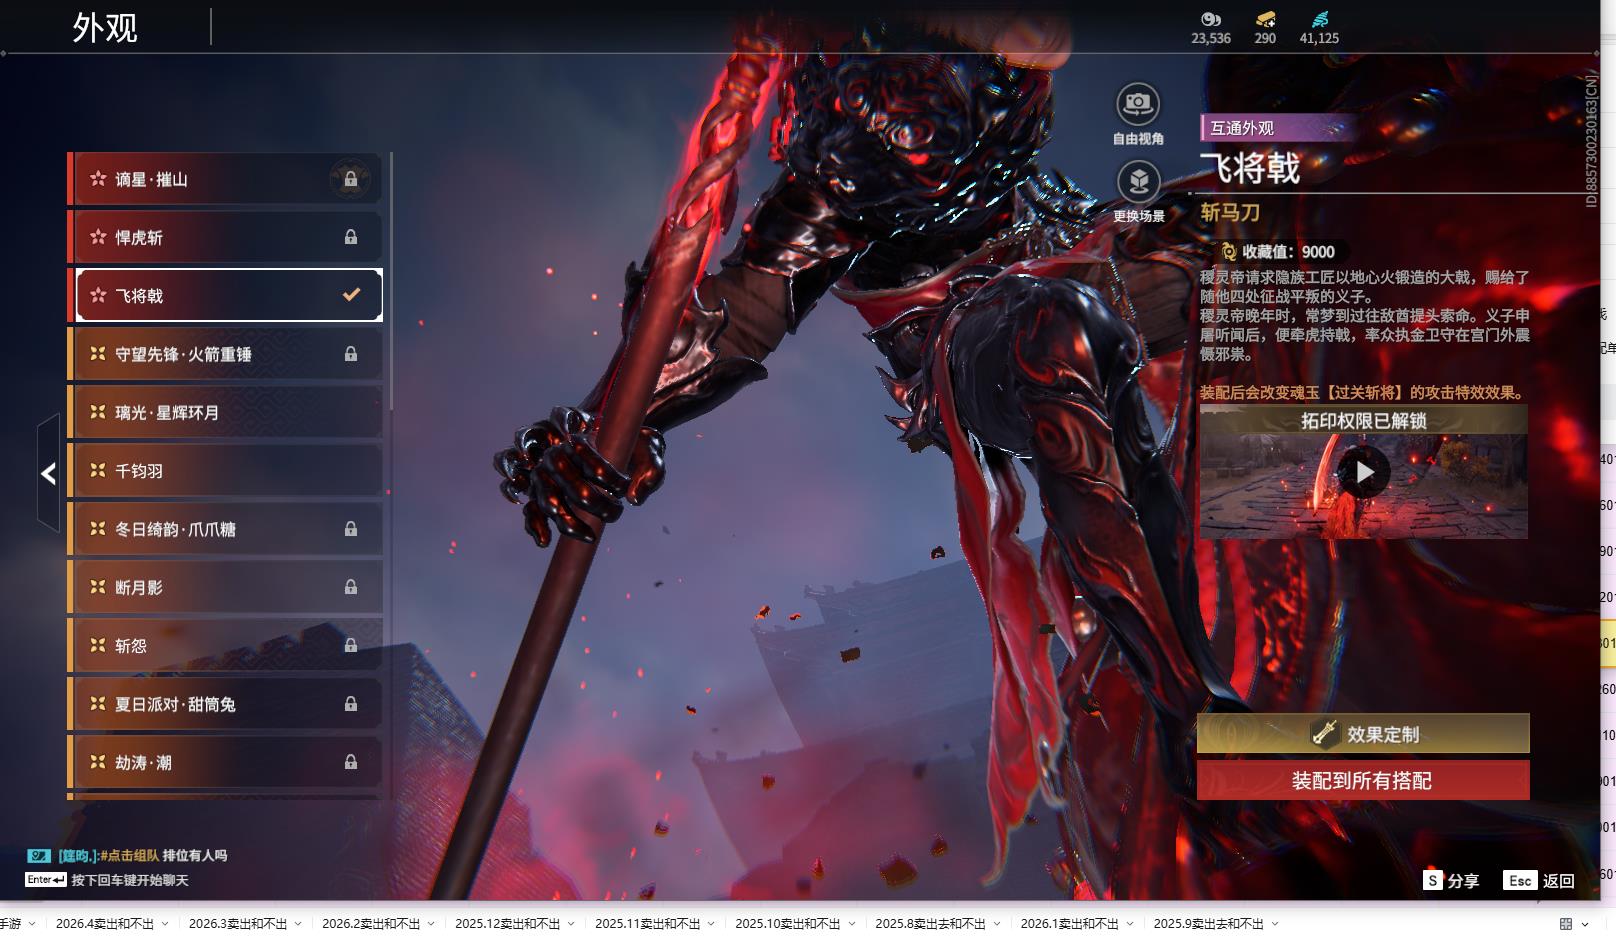Open dropdown arrow of 2026.4卖出和不出 sheet tab
Screen dimensions: 1616x939
tap(164, 924)
